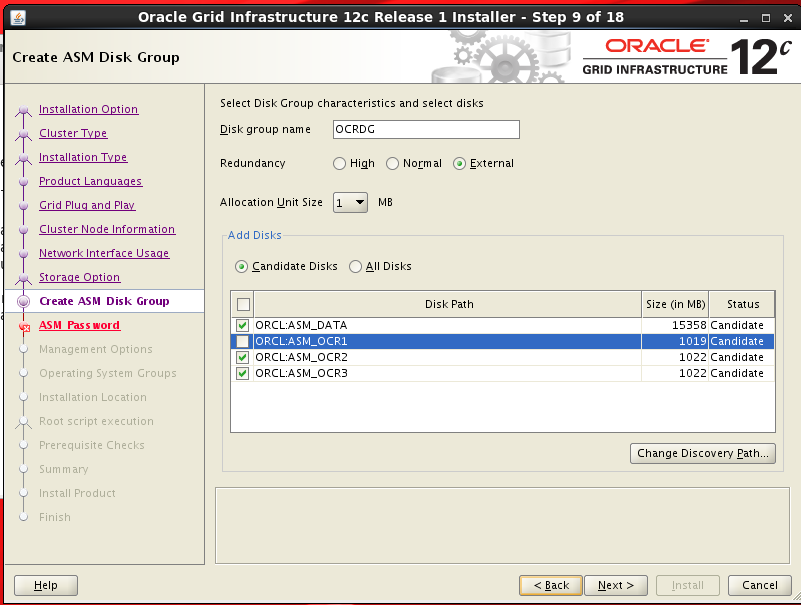Viewport: 801px width, 605px height.
Task: Go to Cluster Type step
Action: [x=73, y=133]
